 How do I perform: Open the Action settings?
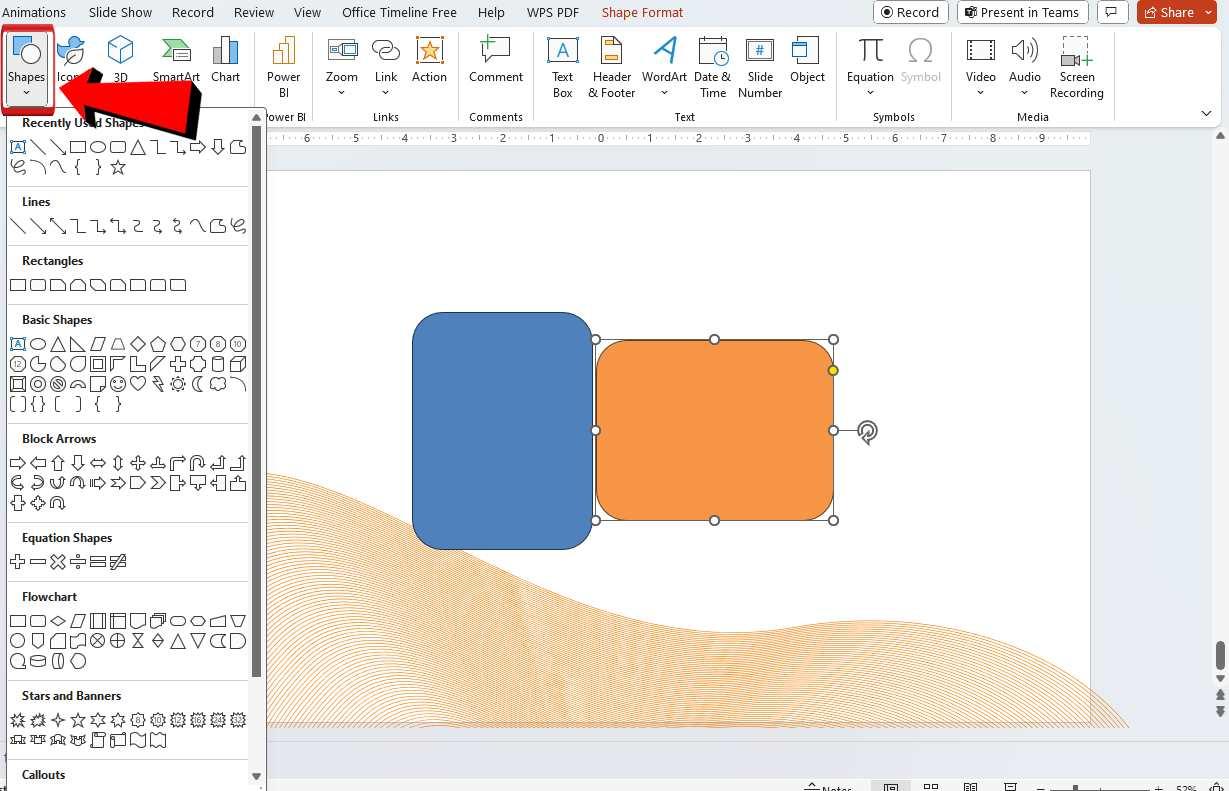click(430, 62)
